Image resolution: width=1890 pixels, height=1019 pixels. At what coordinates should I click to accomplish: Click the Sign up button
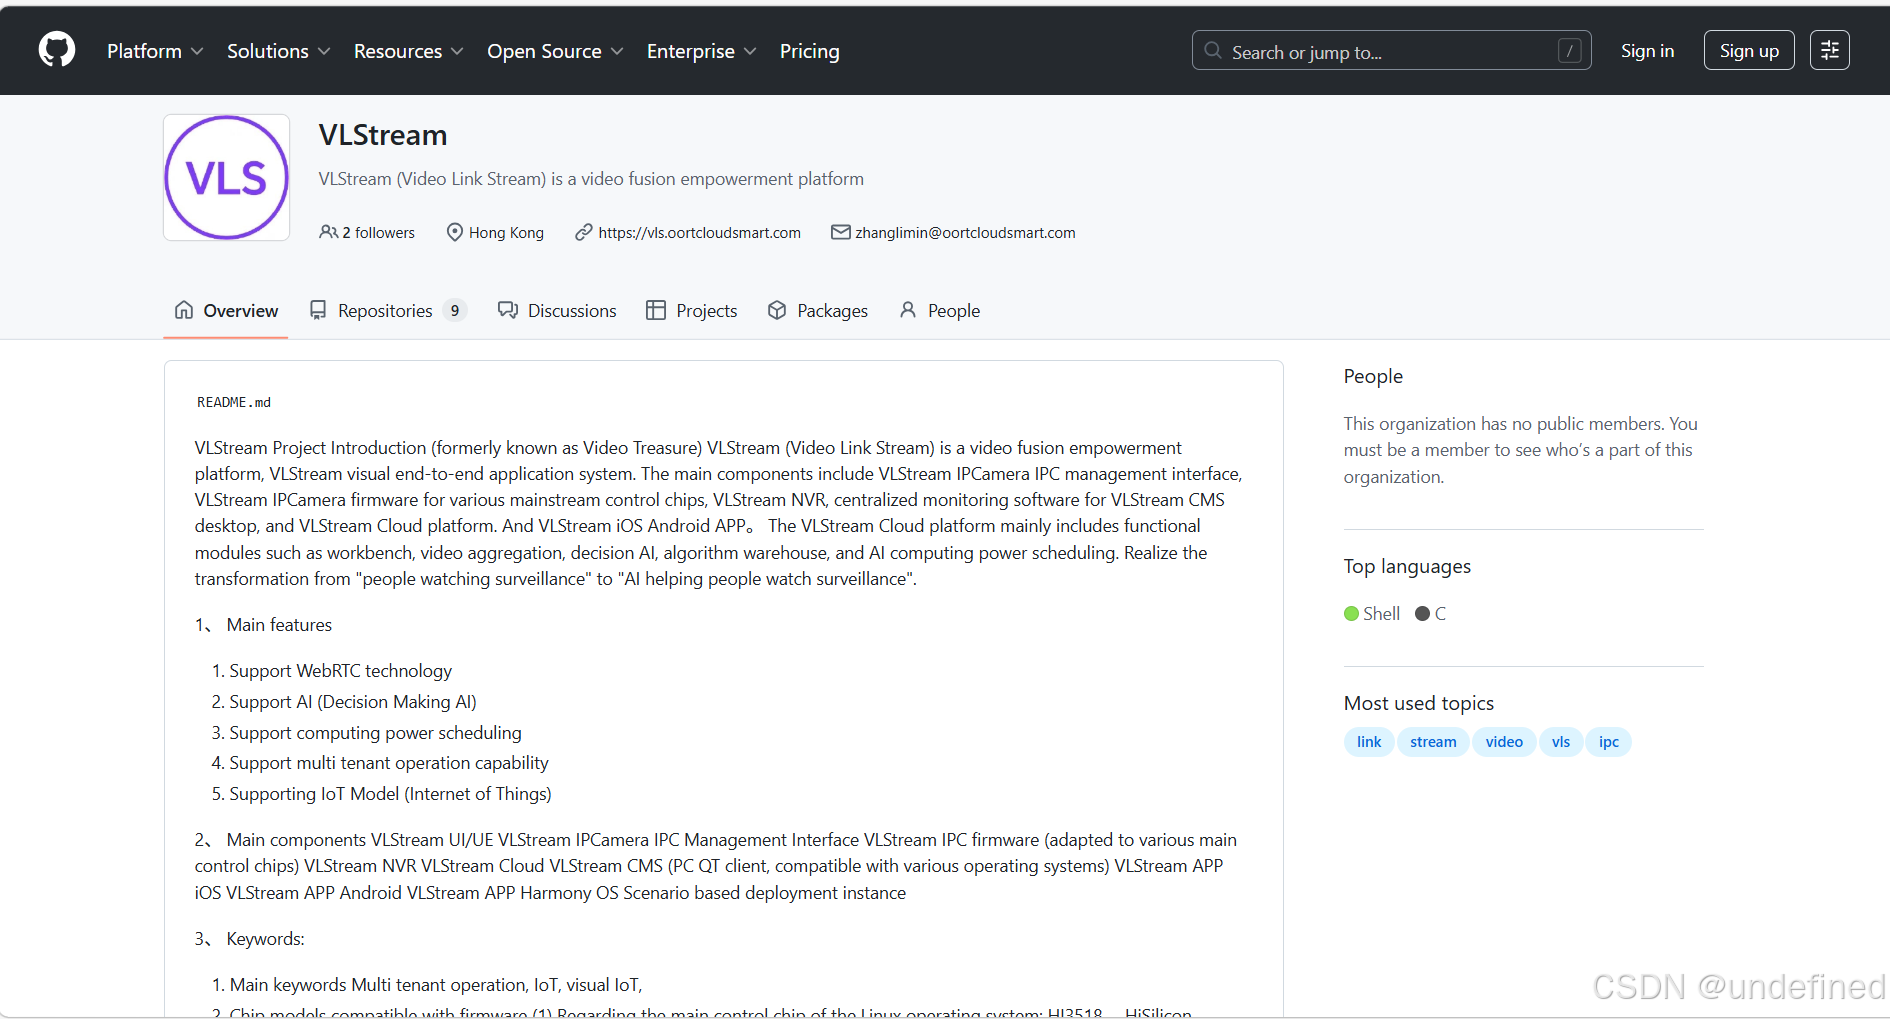coord(1749,51)
